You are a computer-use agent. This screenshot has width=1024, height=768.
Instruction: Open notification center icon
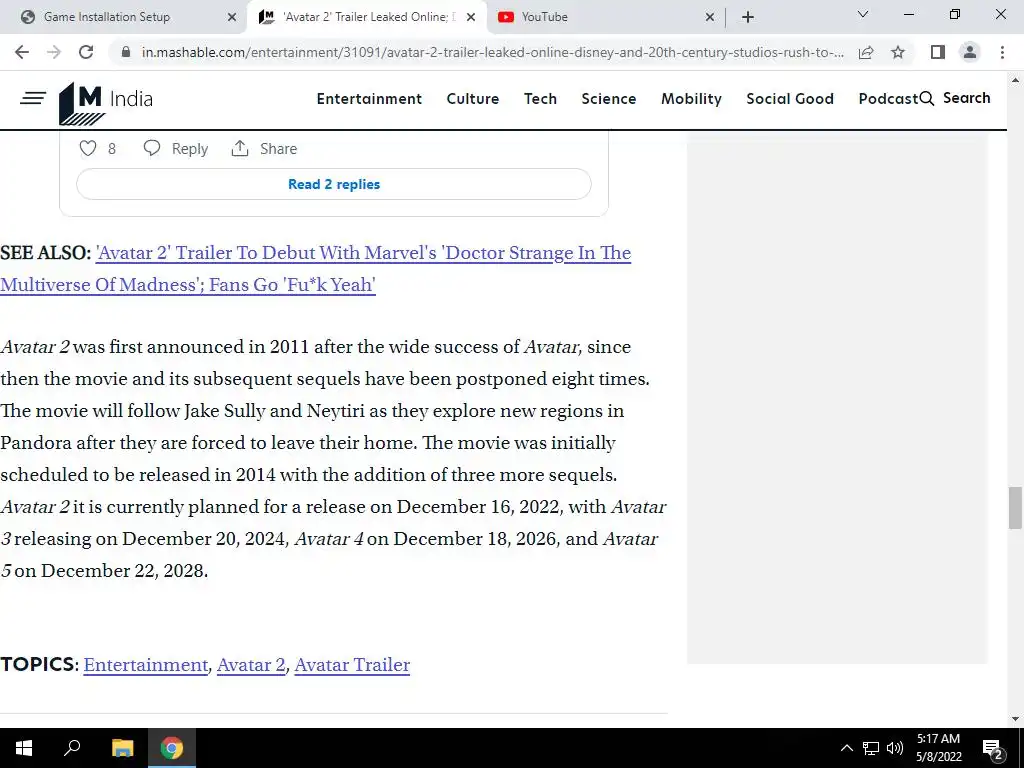pyautogui.click(x=993, y=748)
